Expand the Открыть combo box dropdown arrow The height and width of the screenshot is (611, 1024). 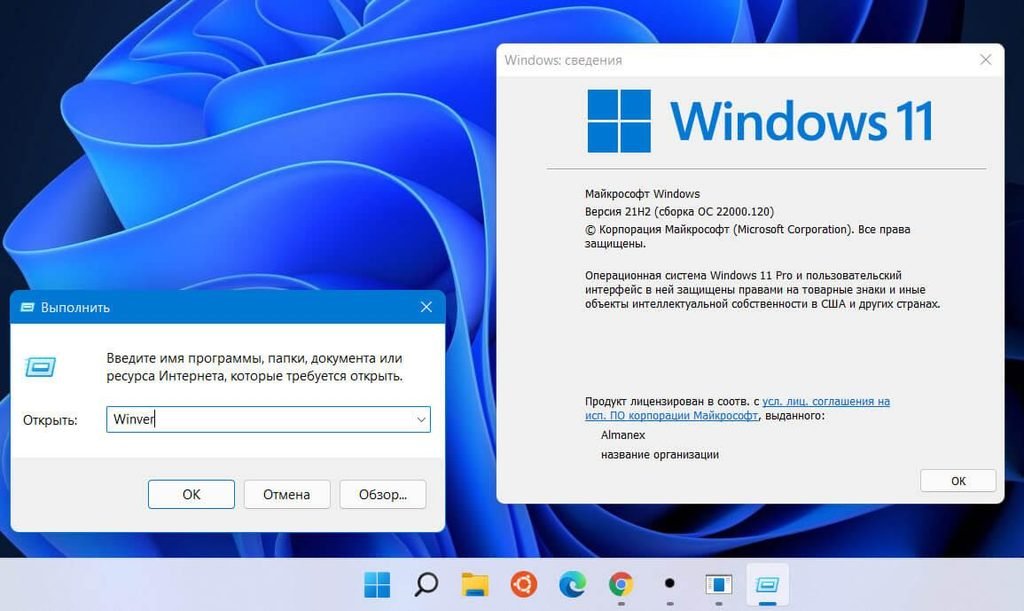pos(421,419)
